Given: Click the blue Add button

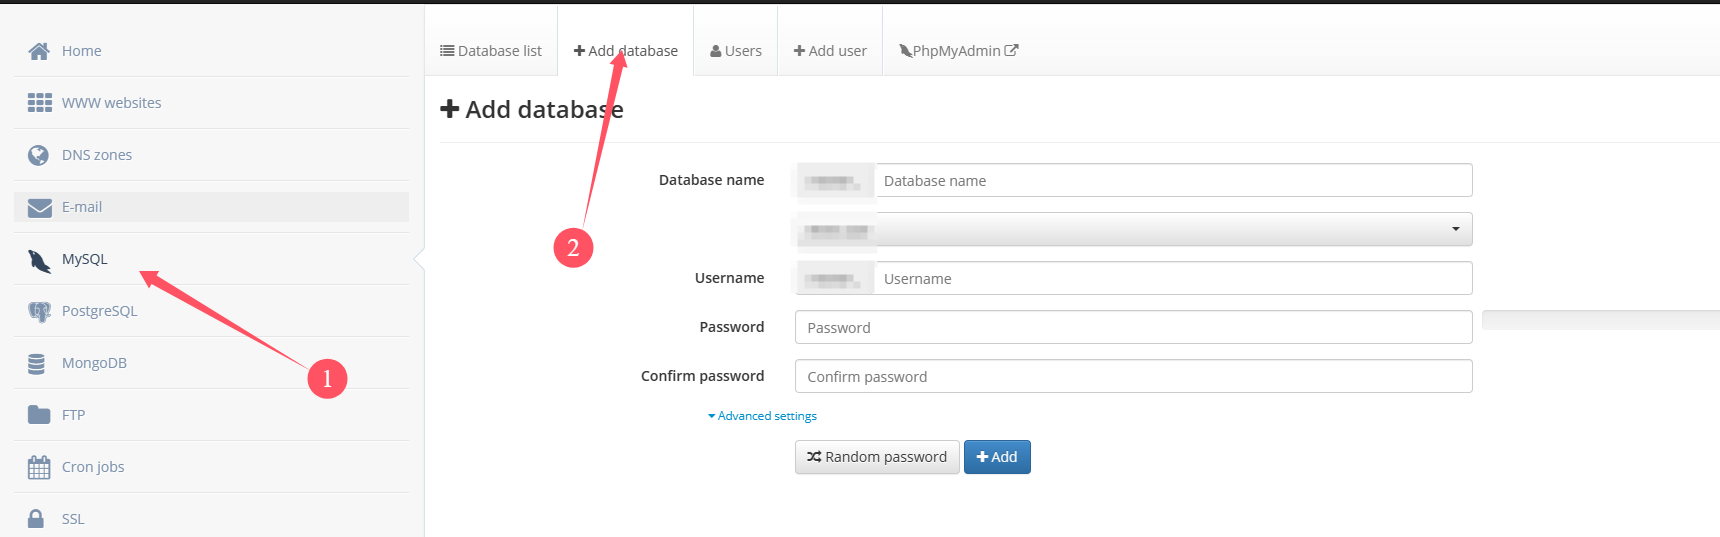Looking at the screenshot, I should (997, 457).
